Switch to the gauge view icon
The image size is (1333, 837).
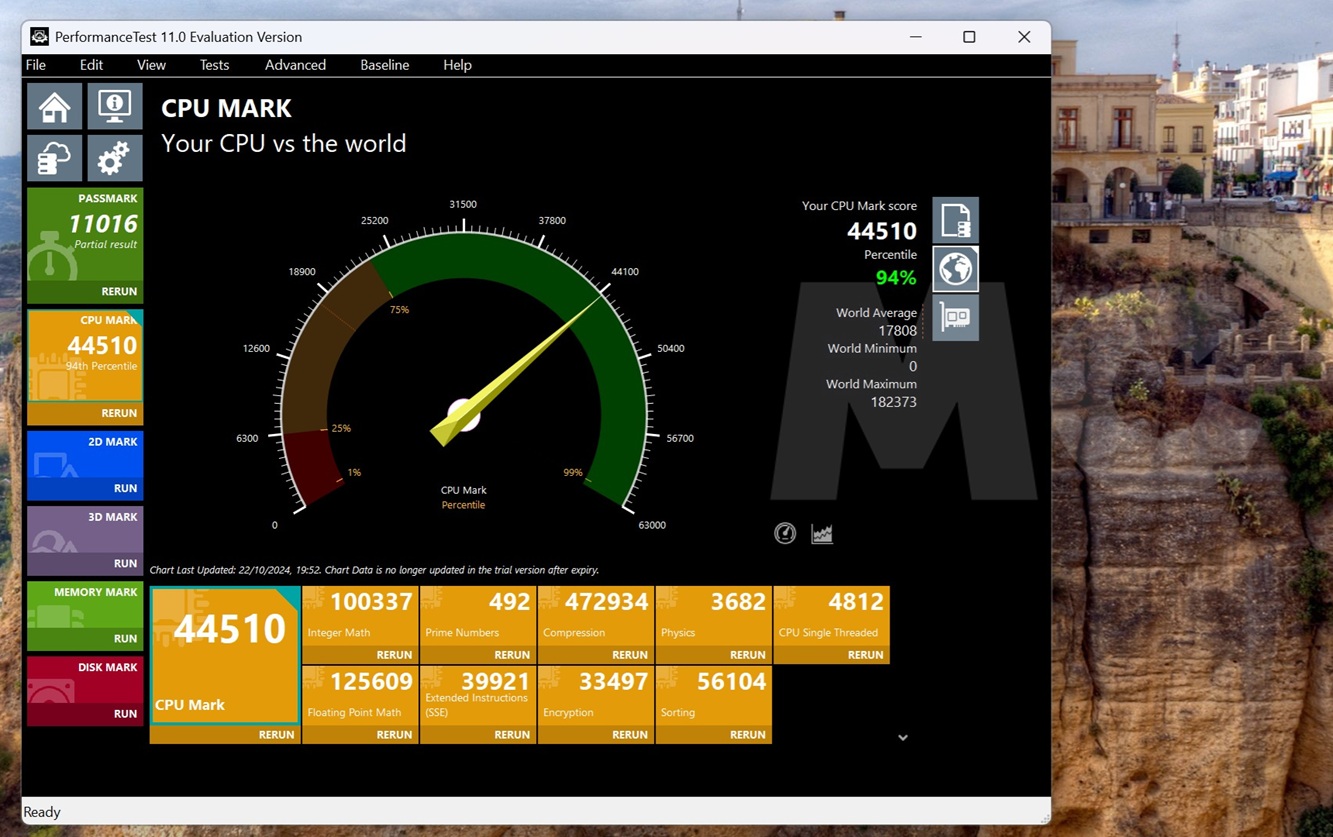(x=785, y=534)
